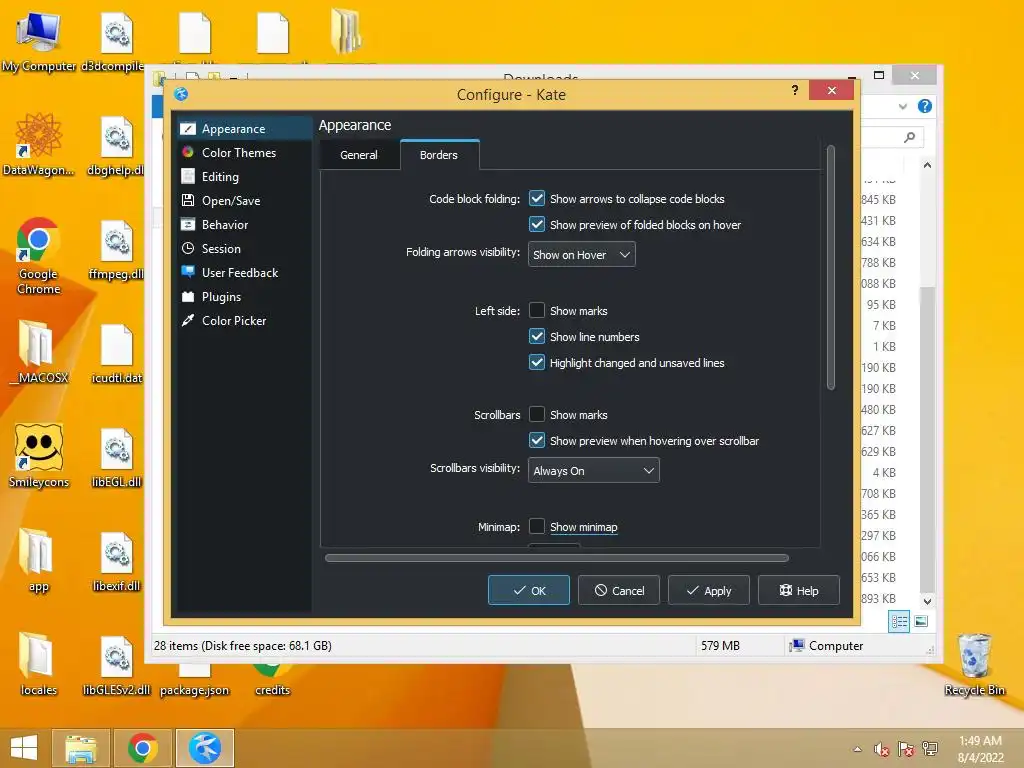Click the volume muted tray icon
1024x768 pixels.
click(882, 750)
